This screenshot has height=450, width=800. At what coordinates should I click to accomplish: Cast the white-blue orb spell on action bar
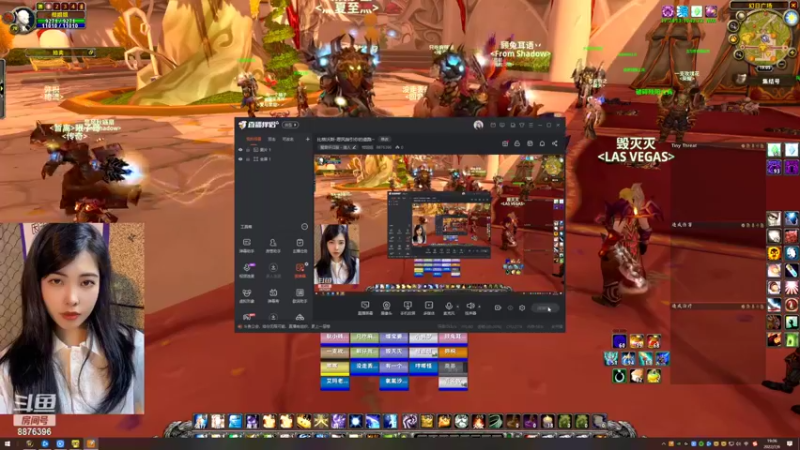tap(356, 421)
